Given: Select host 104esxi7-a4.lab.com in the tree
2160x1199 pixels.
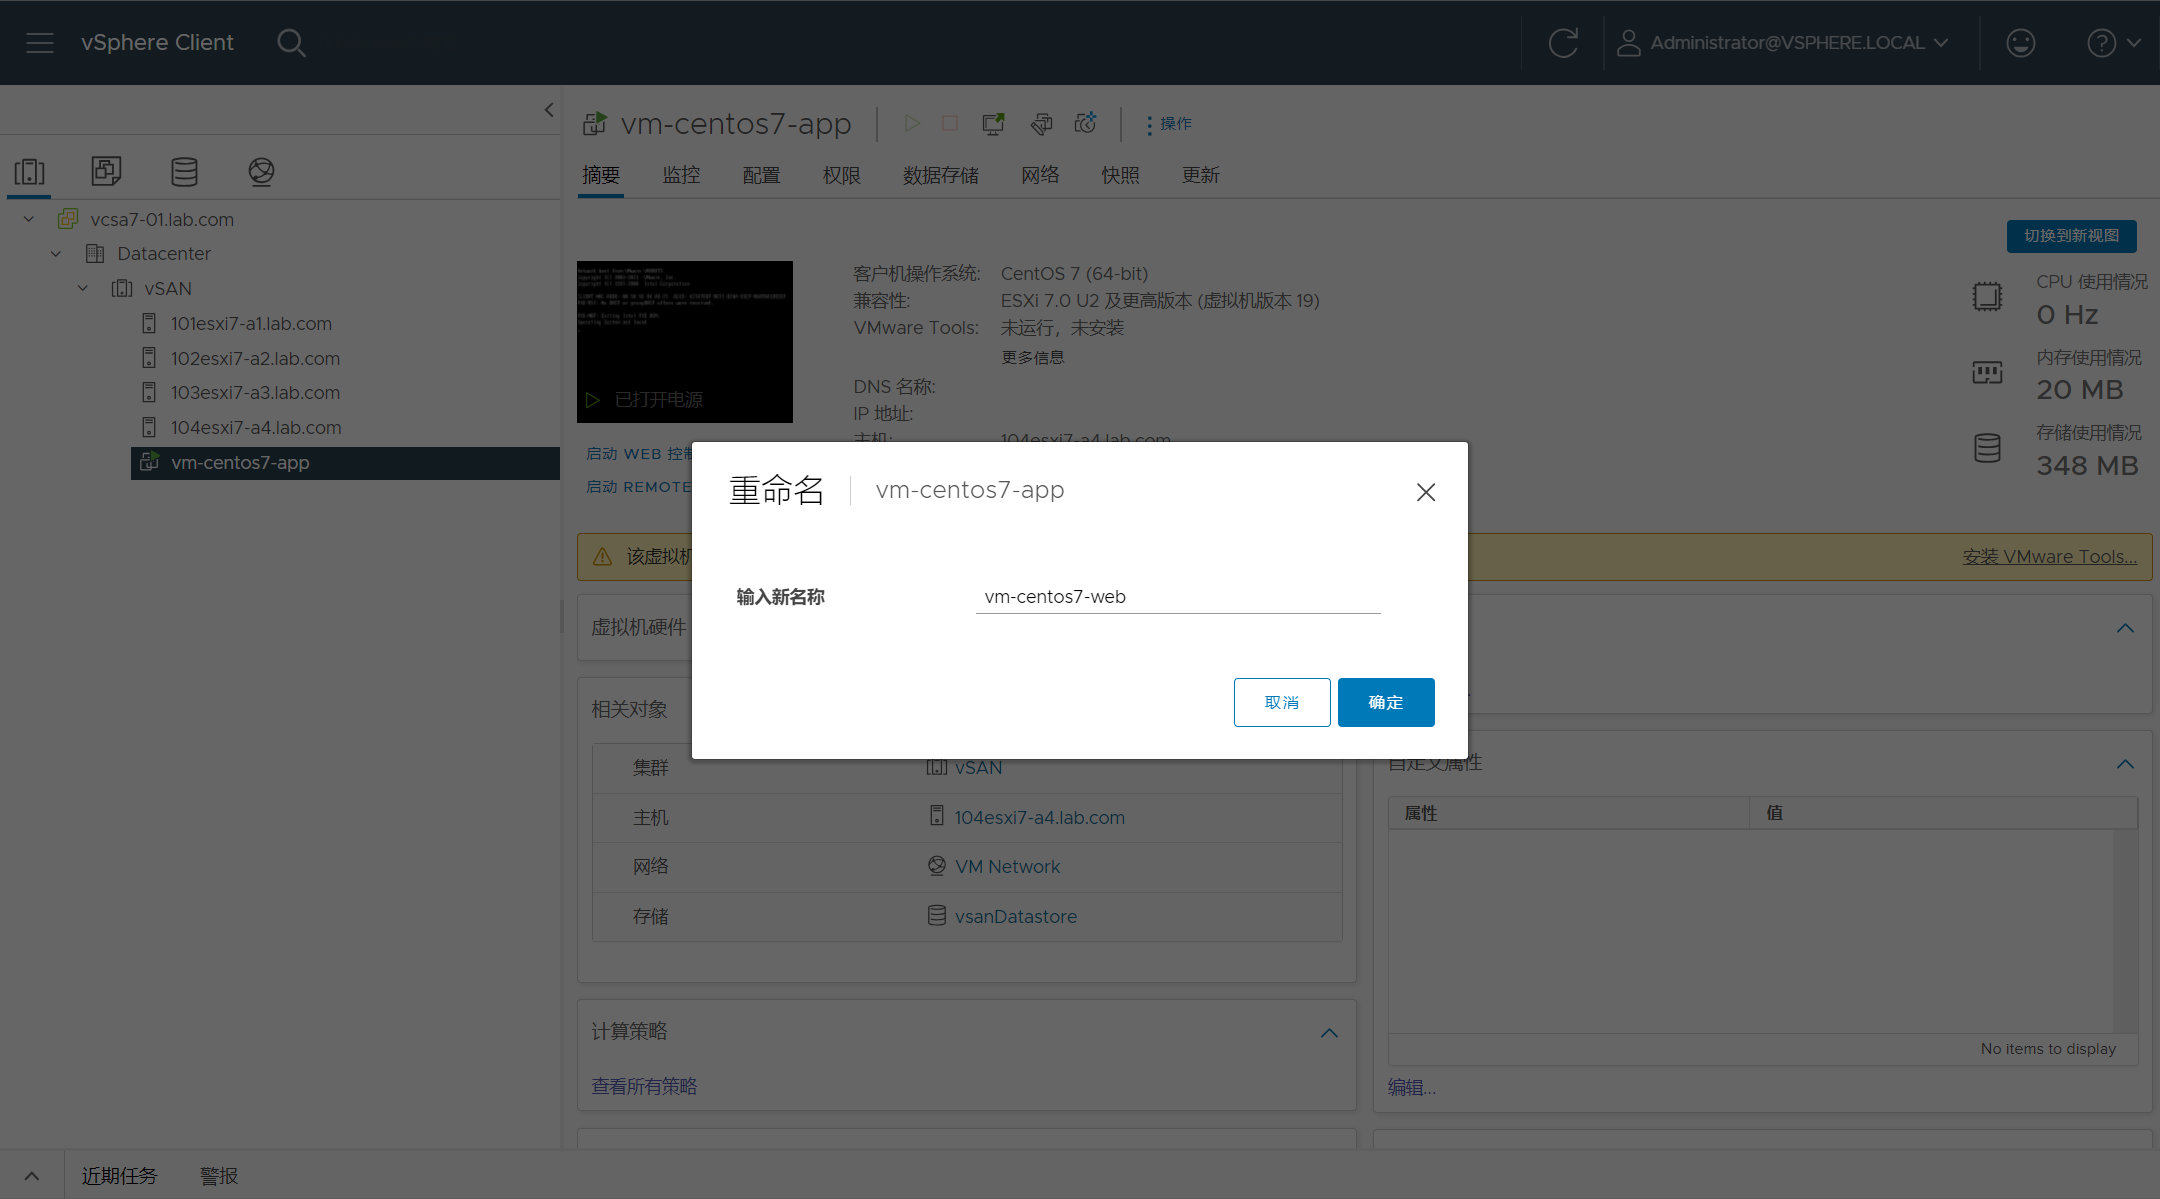Looking at the screenshot, I should [256, 428].
